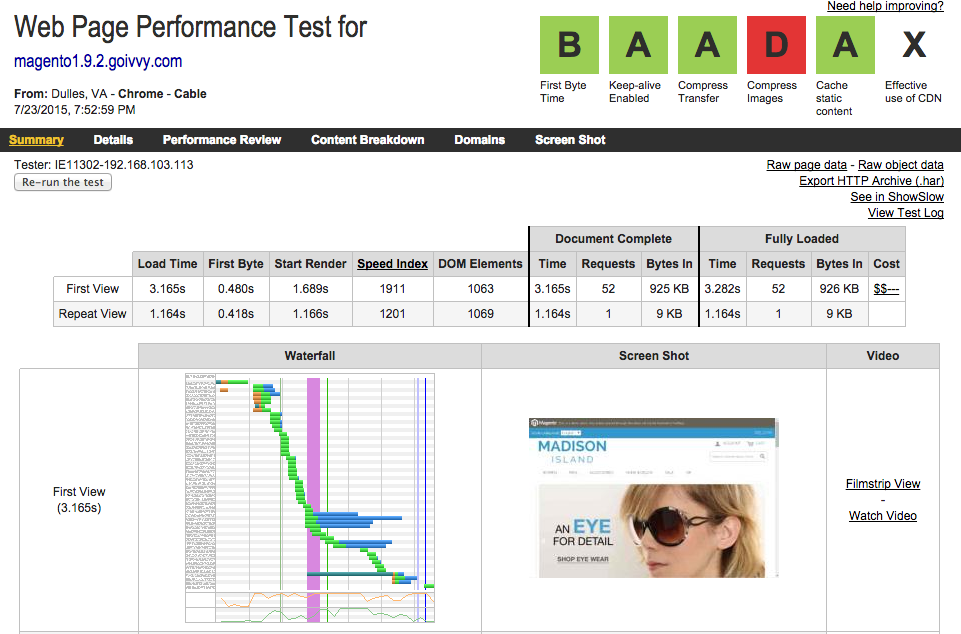Screen dimensions: 961x634
Task: Click the First View (3.165s) label
Action: pos(79,500)
